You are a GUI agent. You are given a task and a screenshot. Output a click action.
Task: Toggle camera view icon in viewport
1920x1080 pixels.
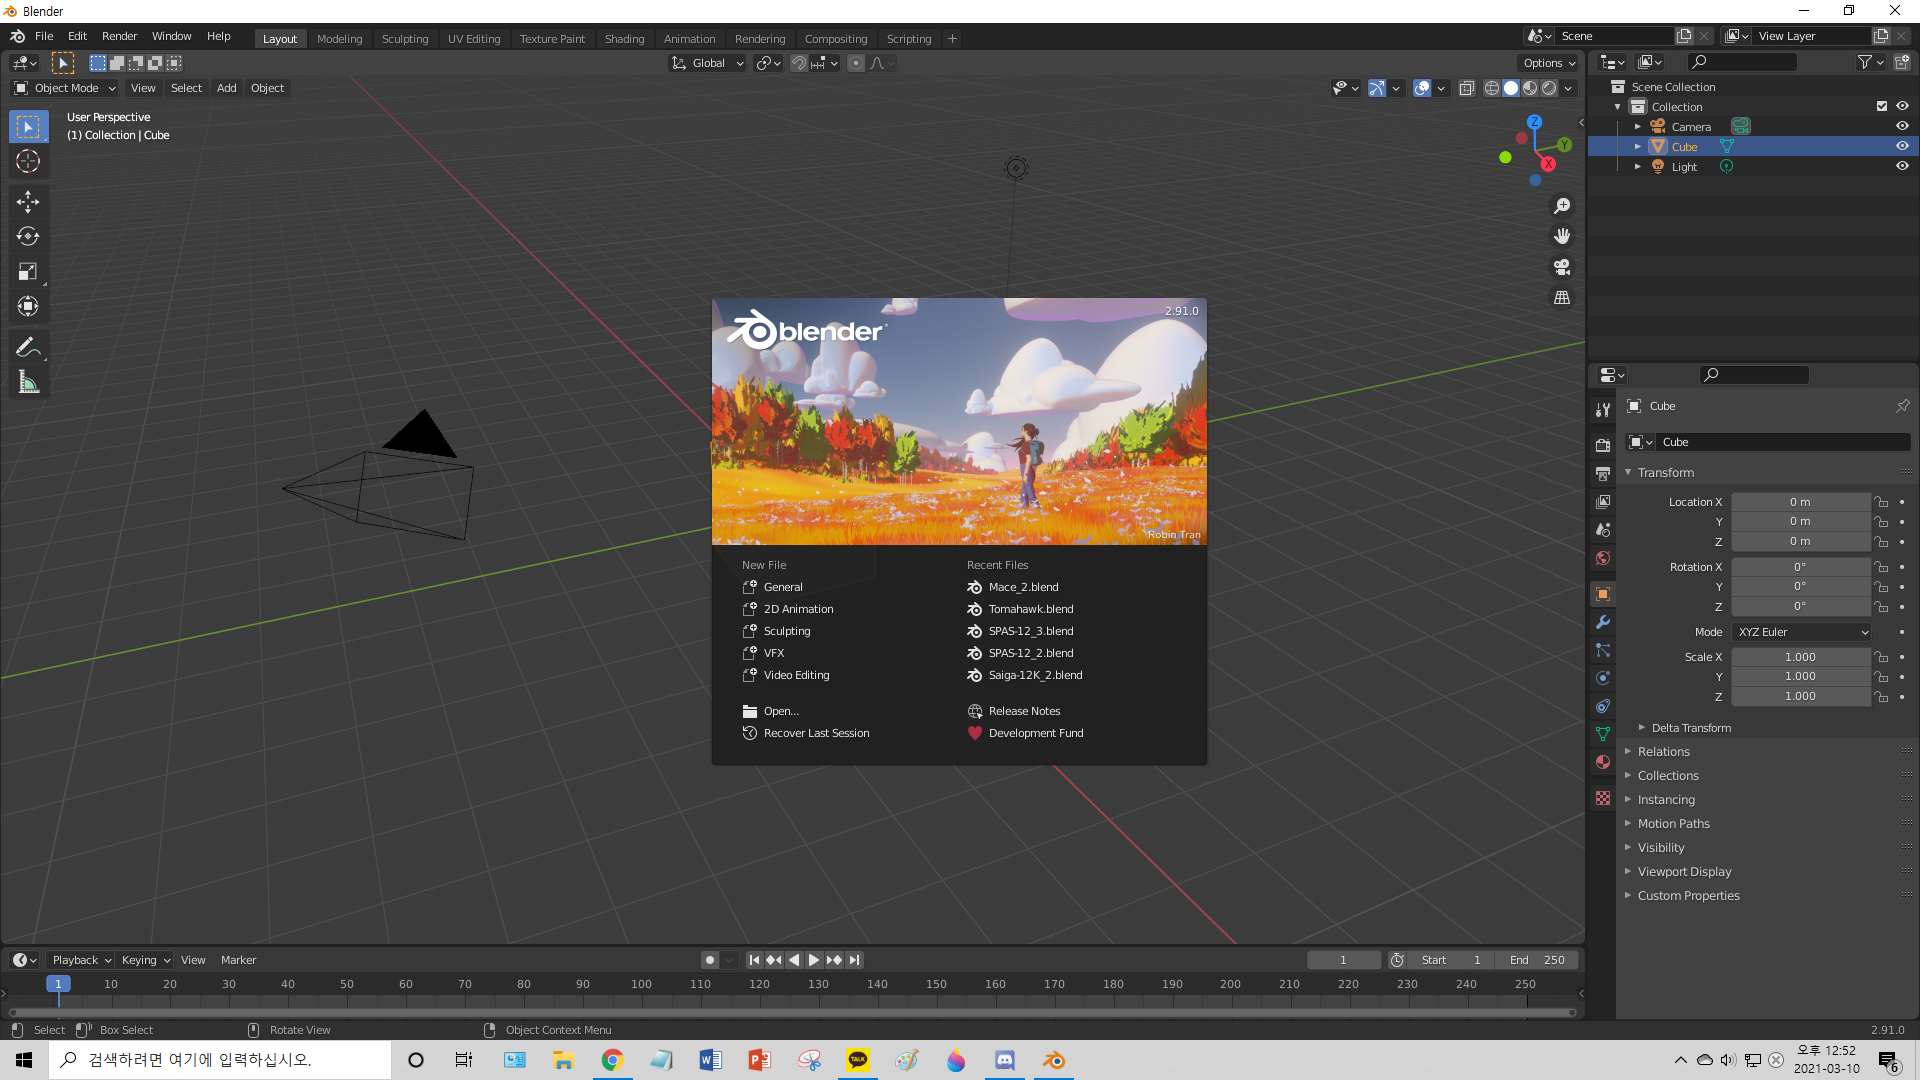click(x=1562, y=267)
